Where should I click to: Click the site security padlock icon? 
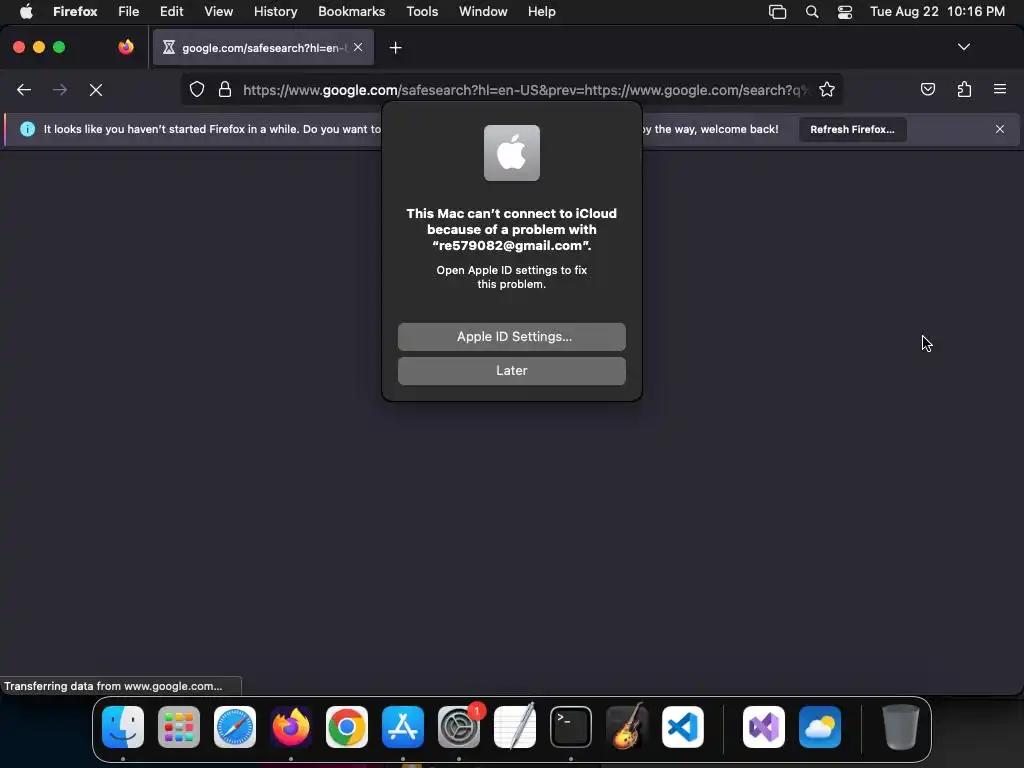[x=225, y=89]
